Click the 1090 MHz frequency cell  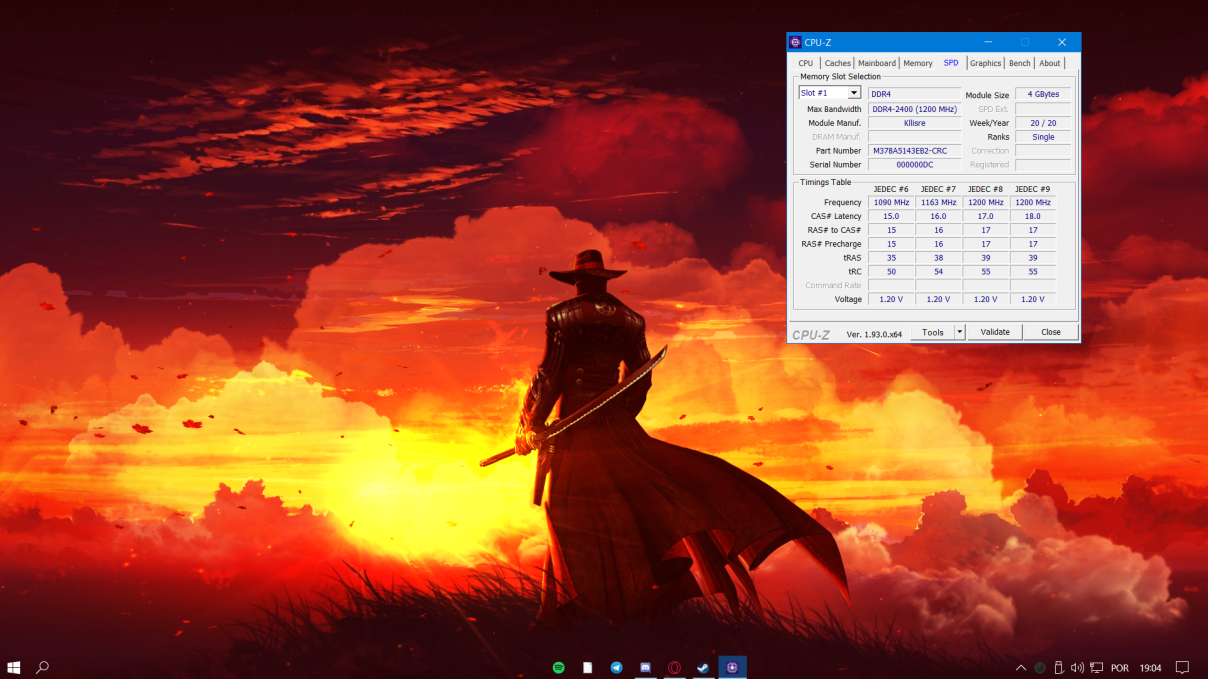click(891, 202)
